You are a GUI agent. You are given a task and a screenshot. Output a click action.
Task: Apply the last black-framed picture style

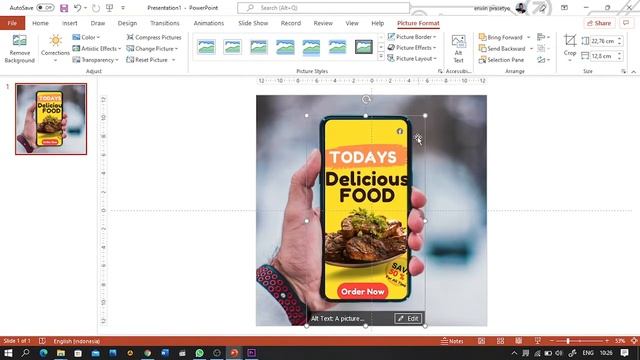coord(364,47)
